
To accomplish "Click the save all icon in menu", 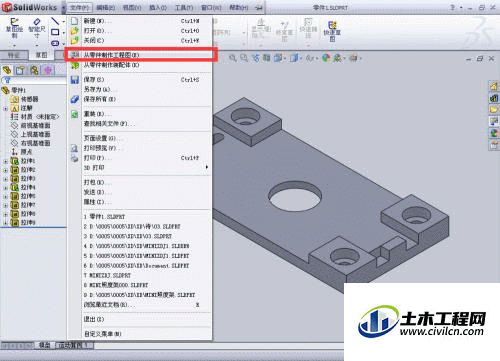I will [75, 99].
